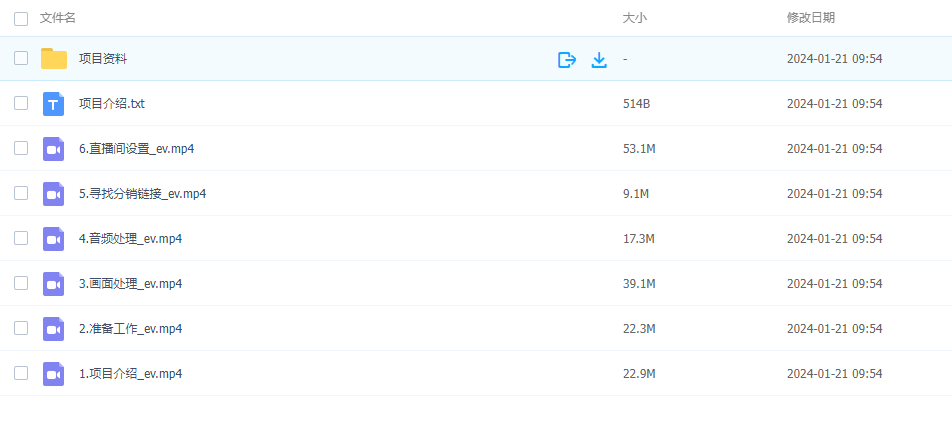Click the blue text file icon for 项目介绍.txt

(x=54, y=104)
